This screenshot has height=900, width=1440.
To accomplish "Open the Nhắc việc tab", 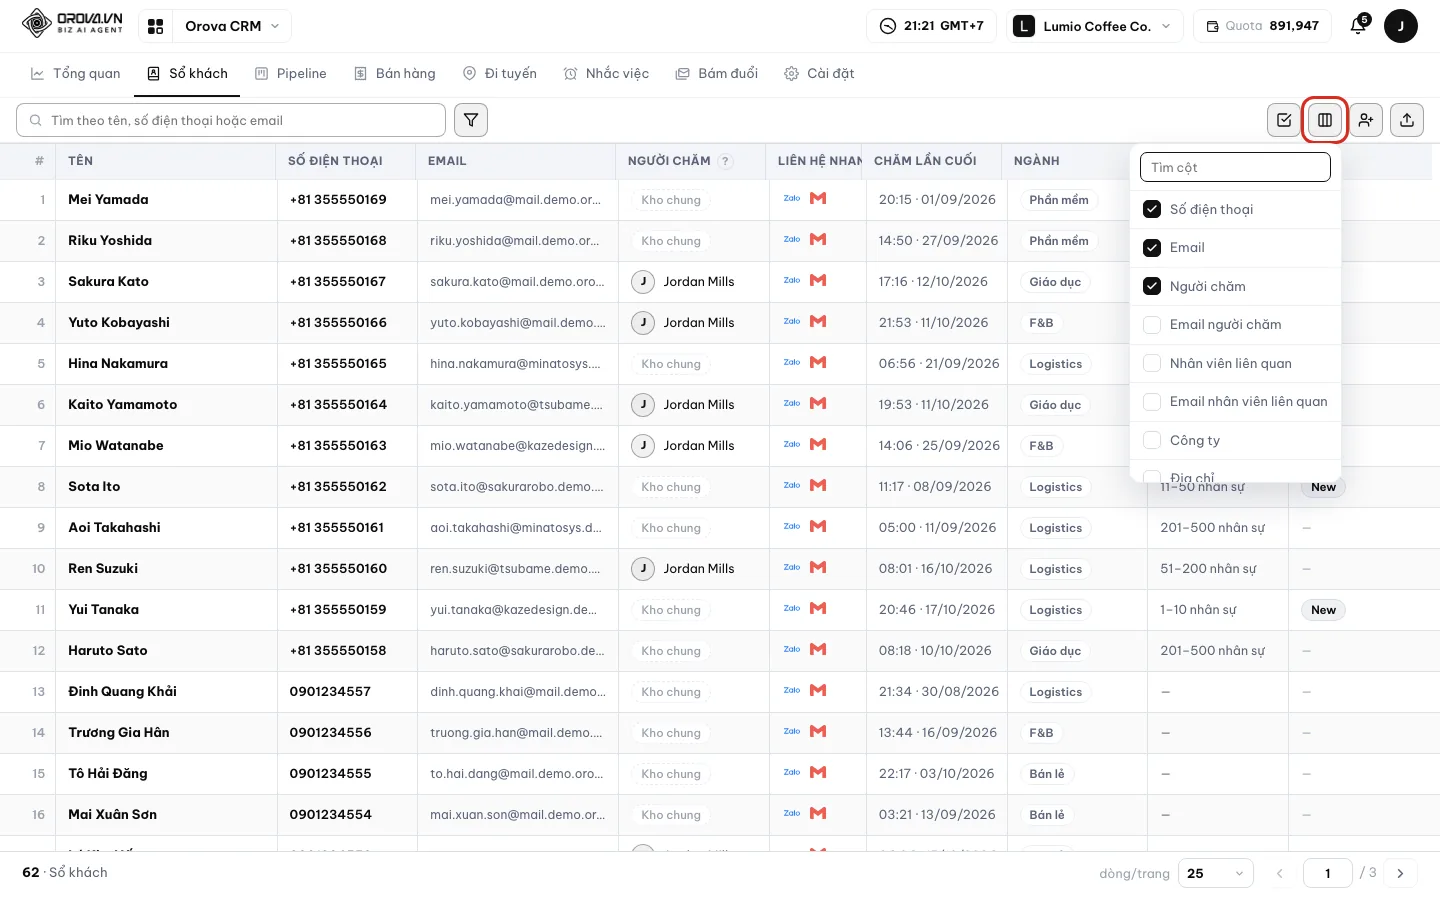I will 607,74.
